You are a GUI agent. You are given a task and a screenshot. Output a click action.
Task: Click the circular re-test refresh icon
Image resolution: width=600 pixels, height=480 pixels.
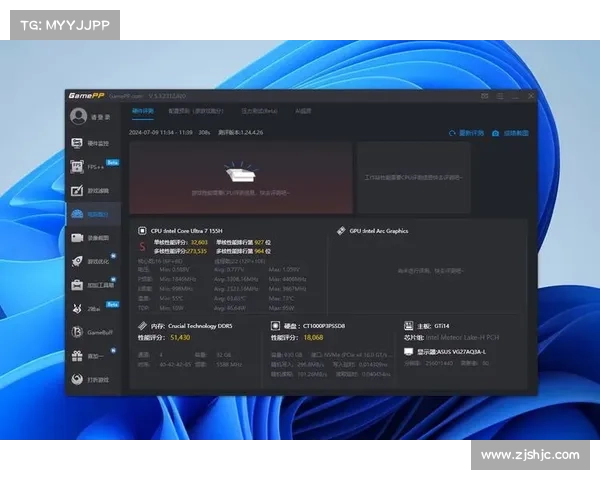(452, 133)
